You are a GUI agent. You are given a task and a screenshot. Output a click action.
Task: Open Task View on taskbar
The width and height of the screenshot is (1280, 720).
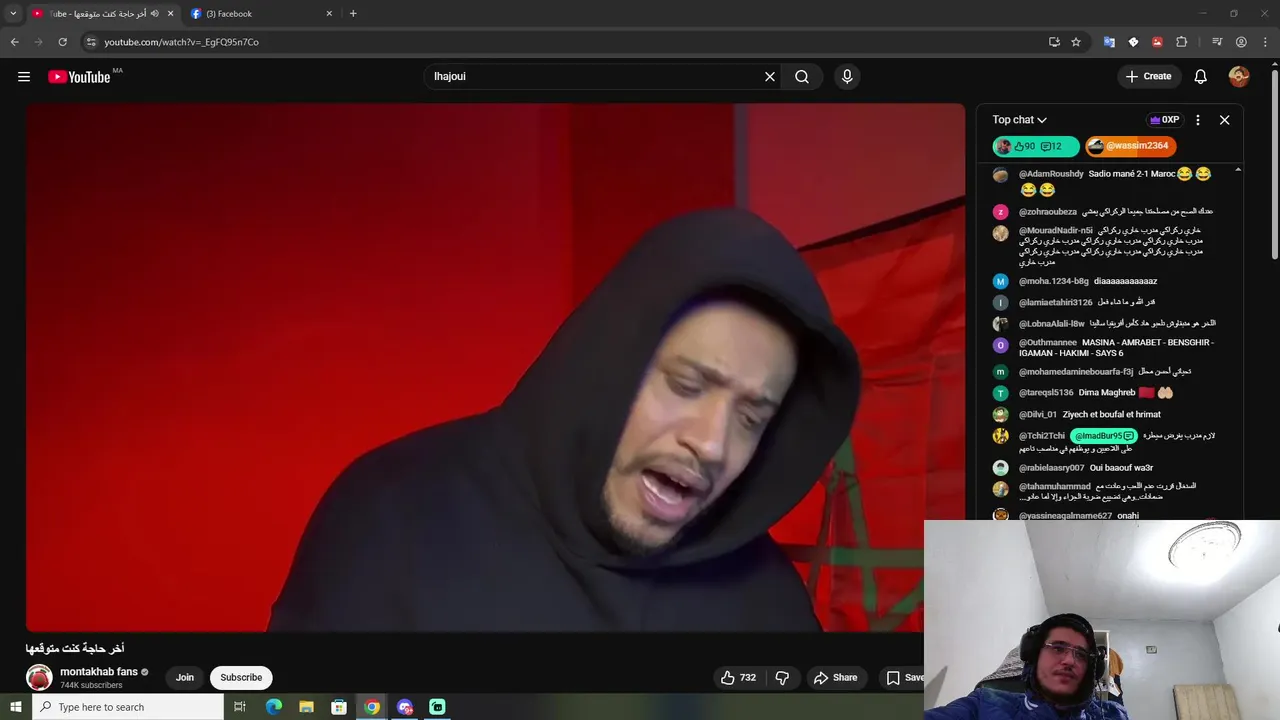click(240, 707)
